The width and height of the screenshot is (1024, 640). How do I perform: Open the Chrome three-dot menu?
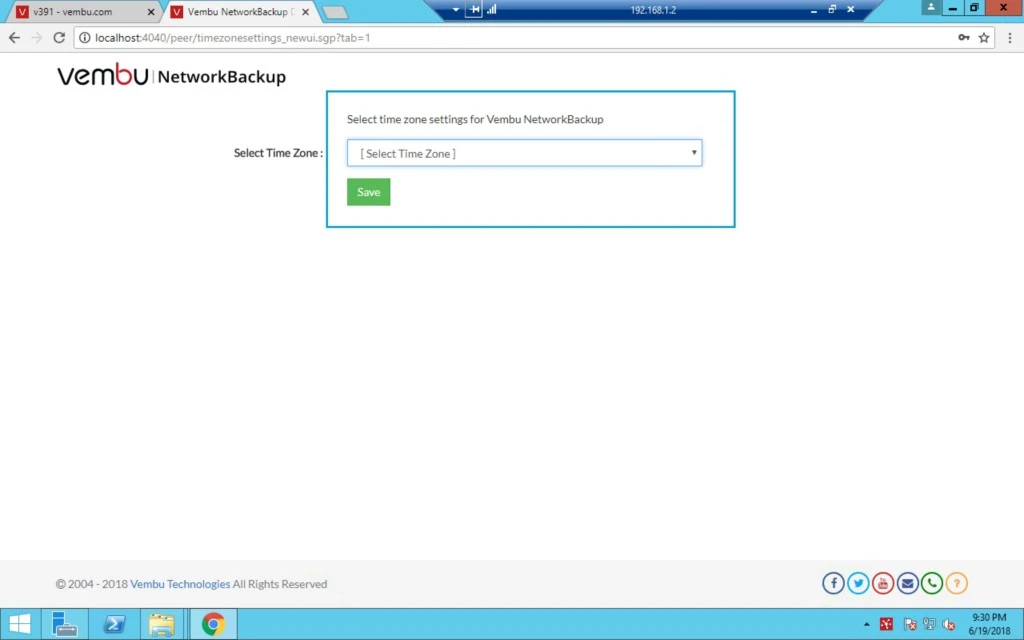(x=1010, y=38)
